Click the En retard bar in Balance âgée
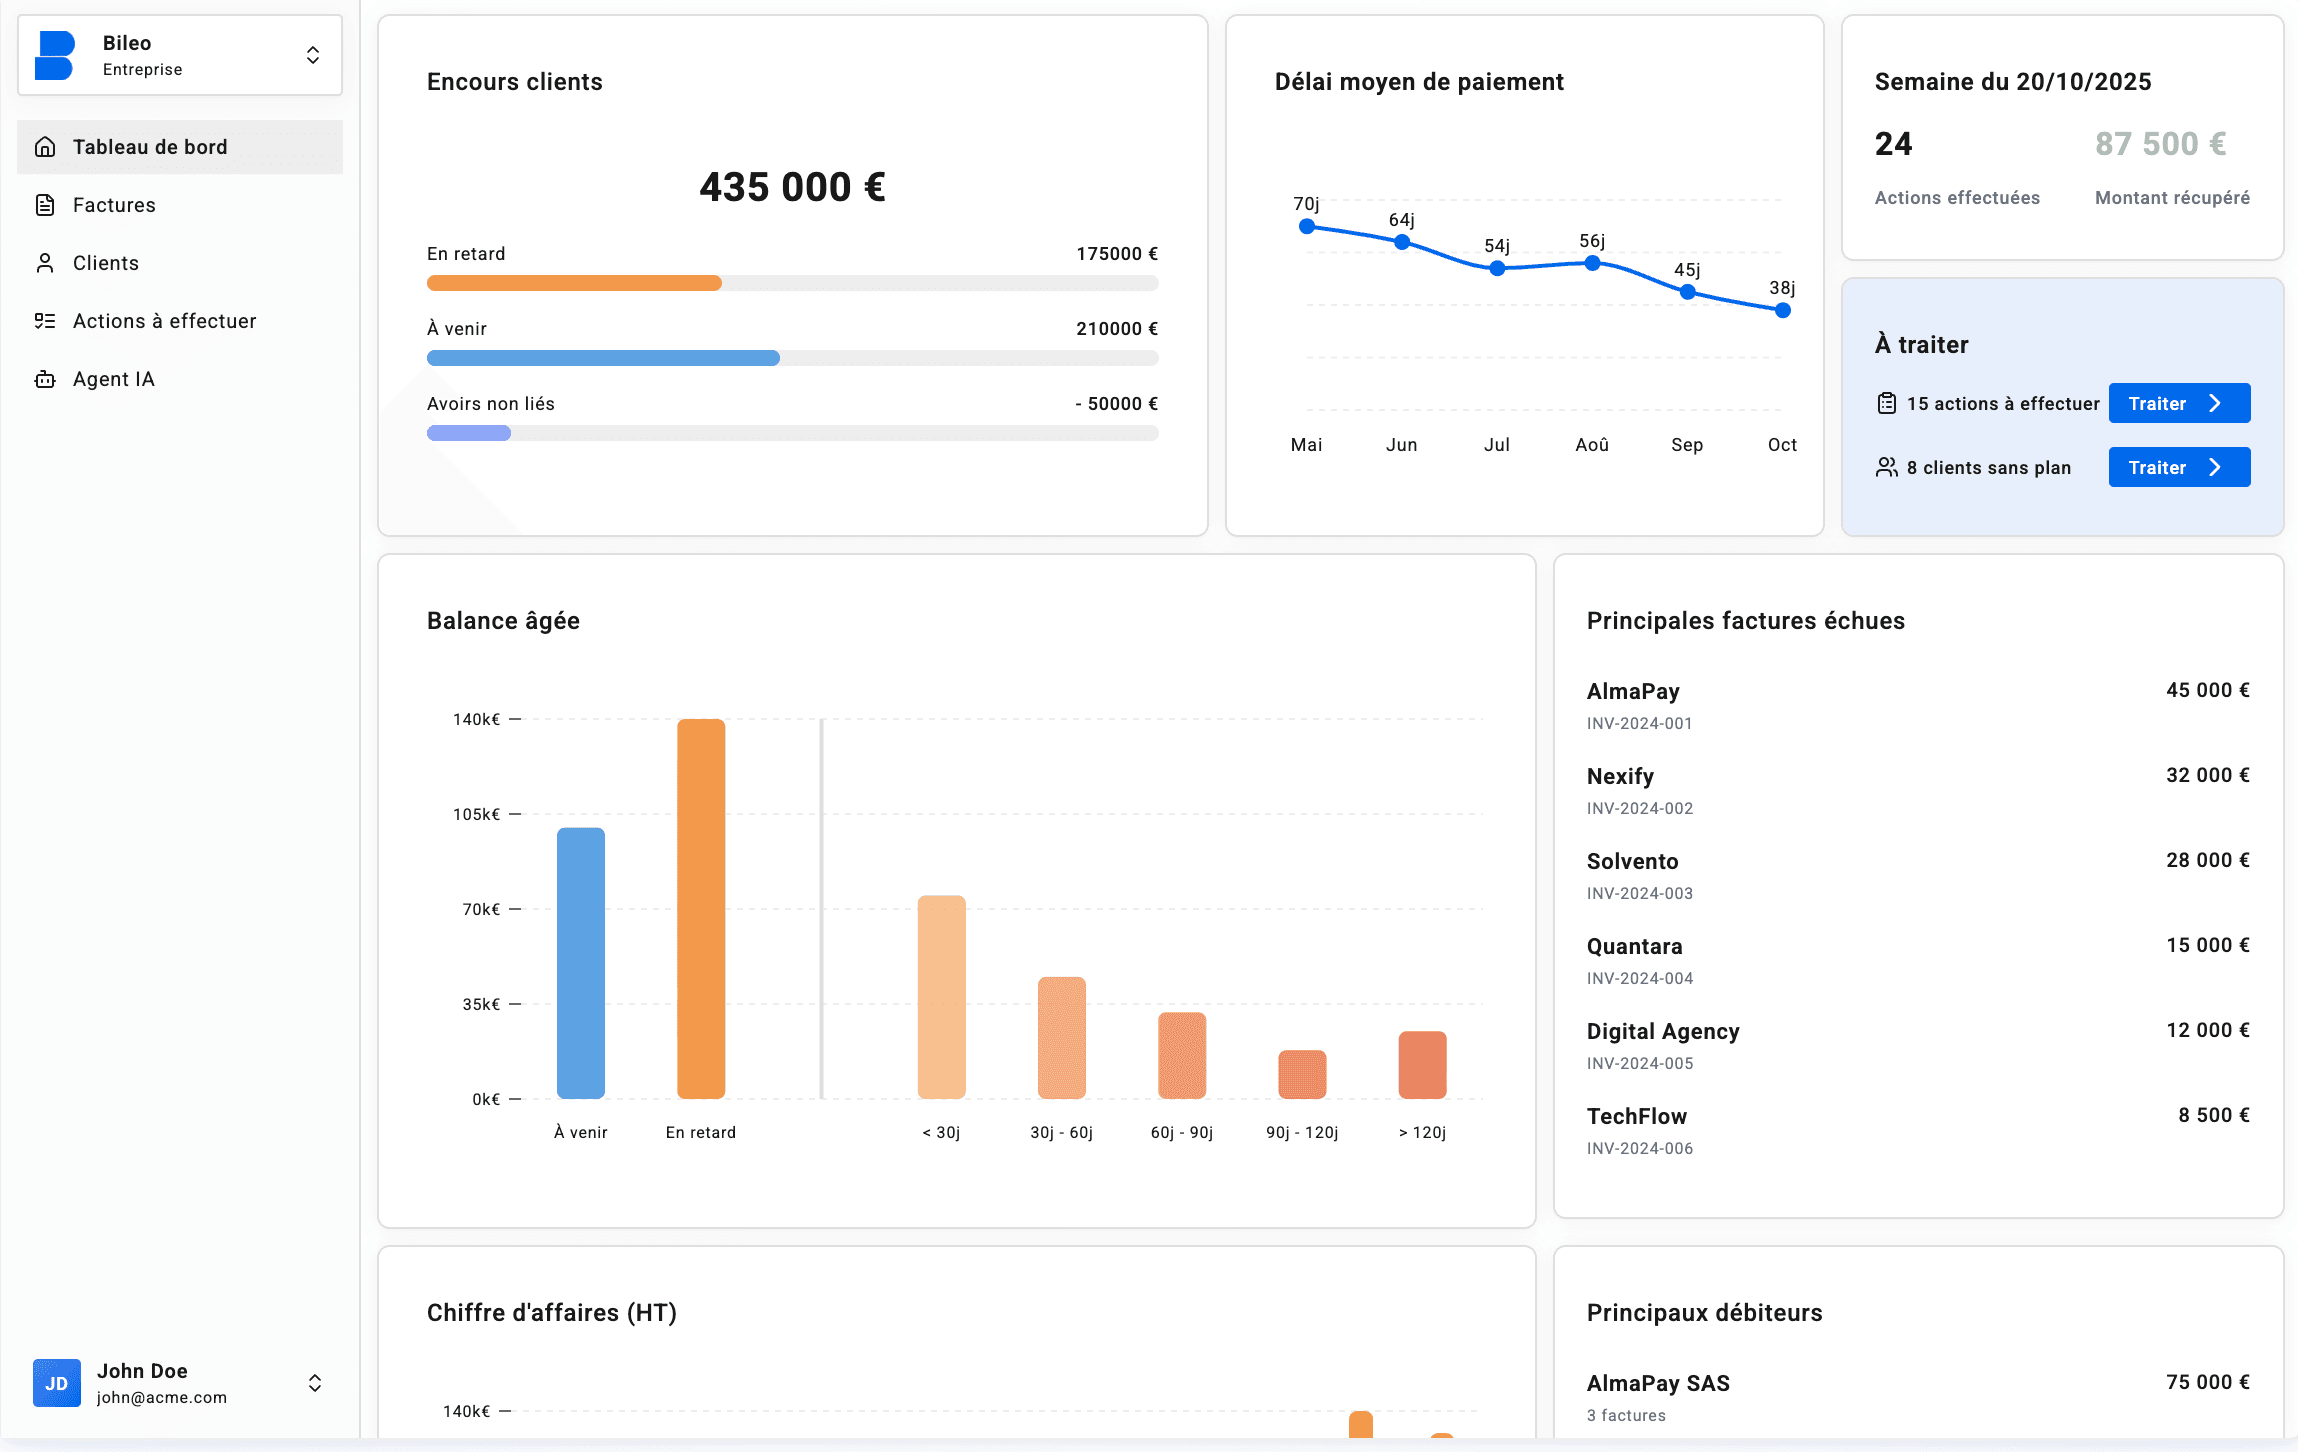The height and width of the screenshot is (1452, 2298). (x=700, y=910)
